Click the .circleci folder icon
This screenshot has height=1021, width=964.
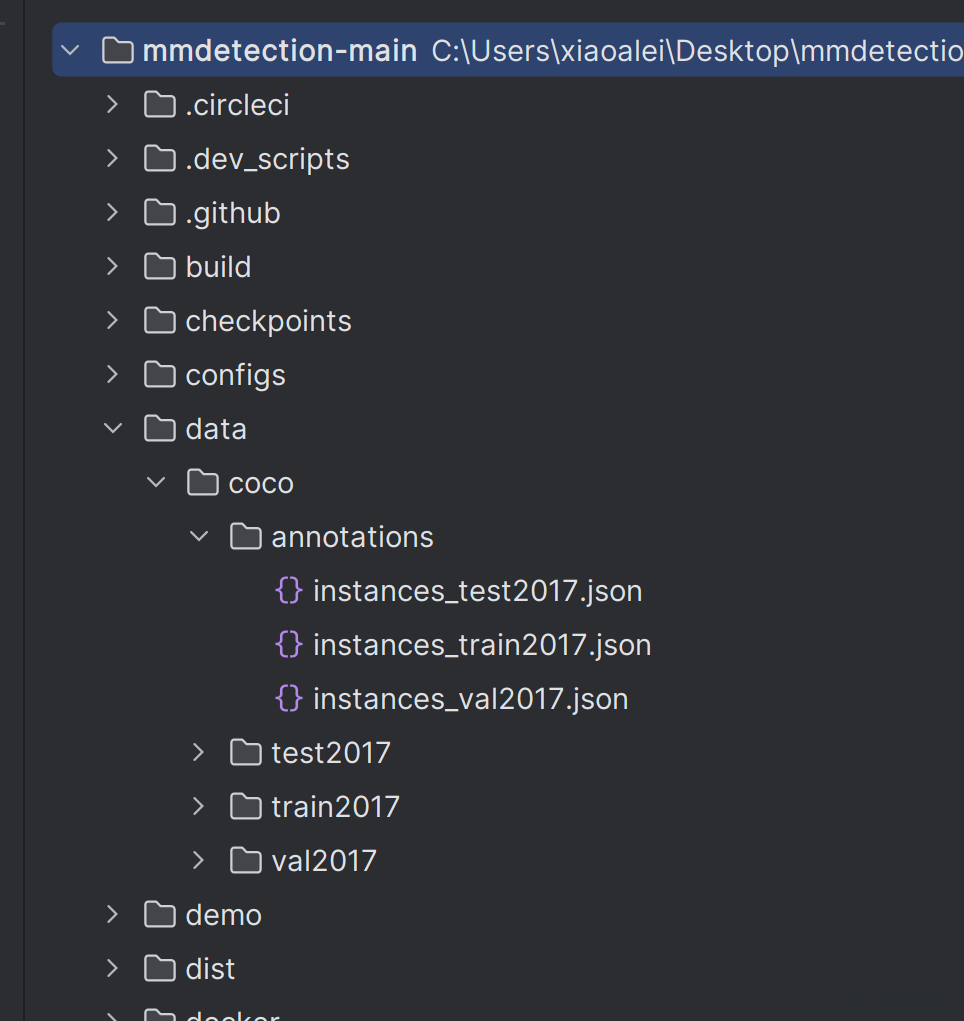160,105
